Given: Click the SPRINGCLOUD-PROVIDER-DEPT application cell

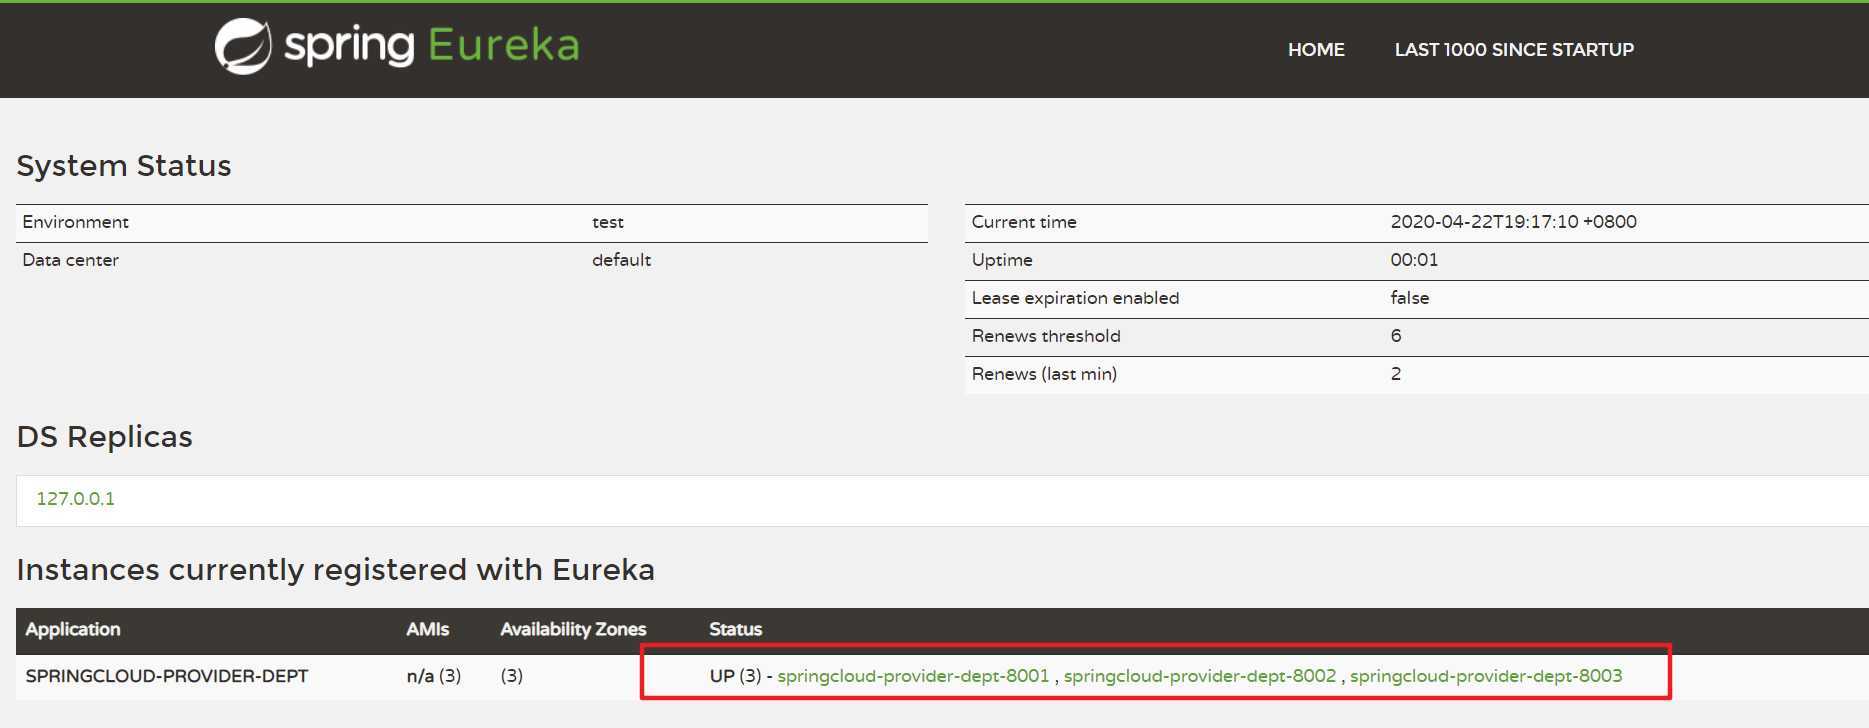Looking at the screenshot, I should point(167,676).
